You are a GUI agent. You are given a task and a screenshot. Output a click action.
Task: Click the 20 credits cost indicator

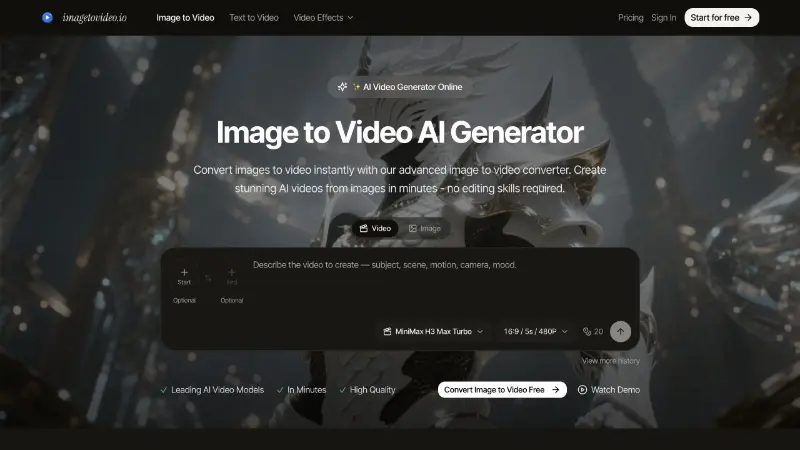pos(593,332)
